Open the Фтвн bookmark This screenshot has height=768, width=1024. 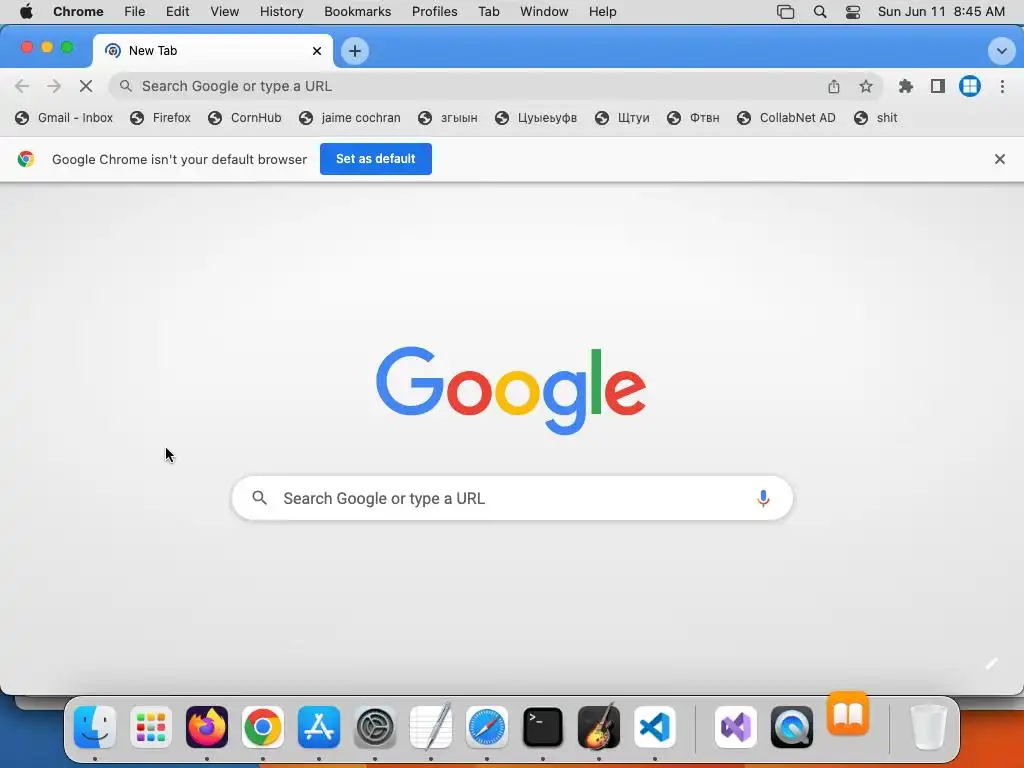coord(694,118)
